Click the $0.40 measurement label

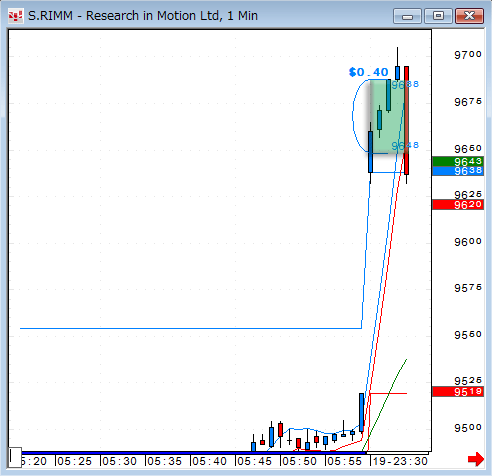click(x=369, y=72)
